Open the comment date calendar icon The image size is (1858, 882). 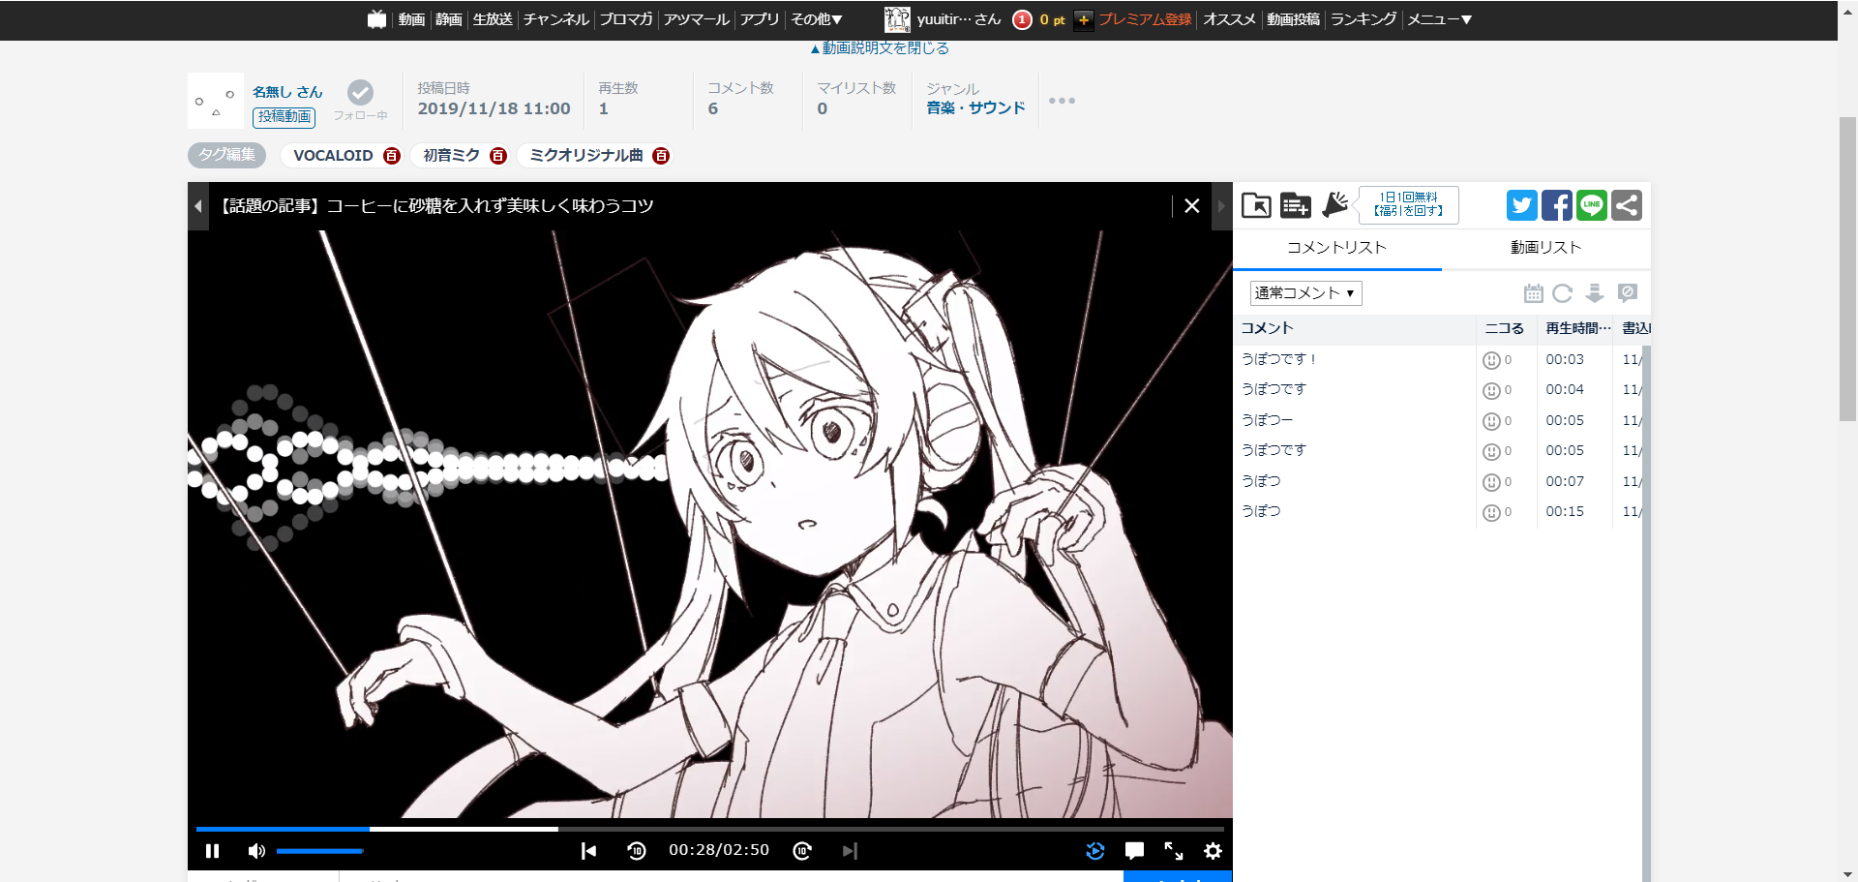[x=1533, y=293]
